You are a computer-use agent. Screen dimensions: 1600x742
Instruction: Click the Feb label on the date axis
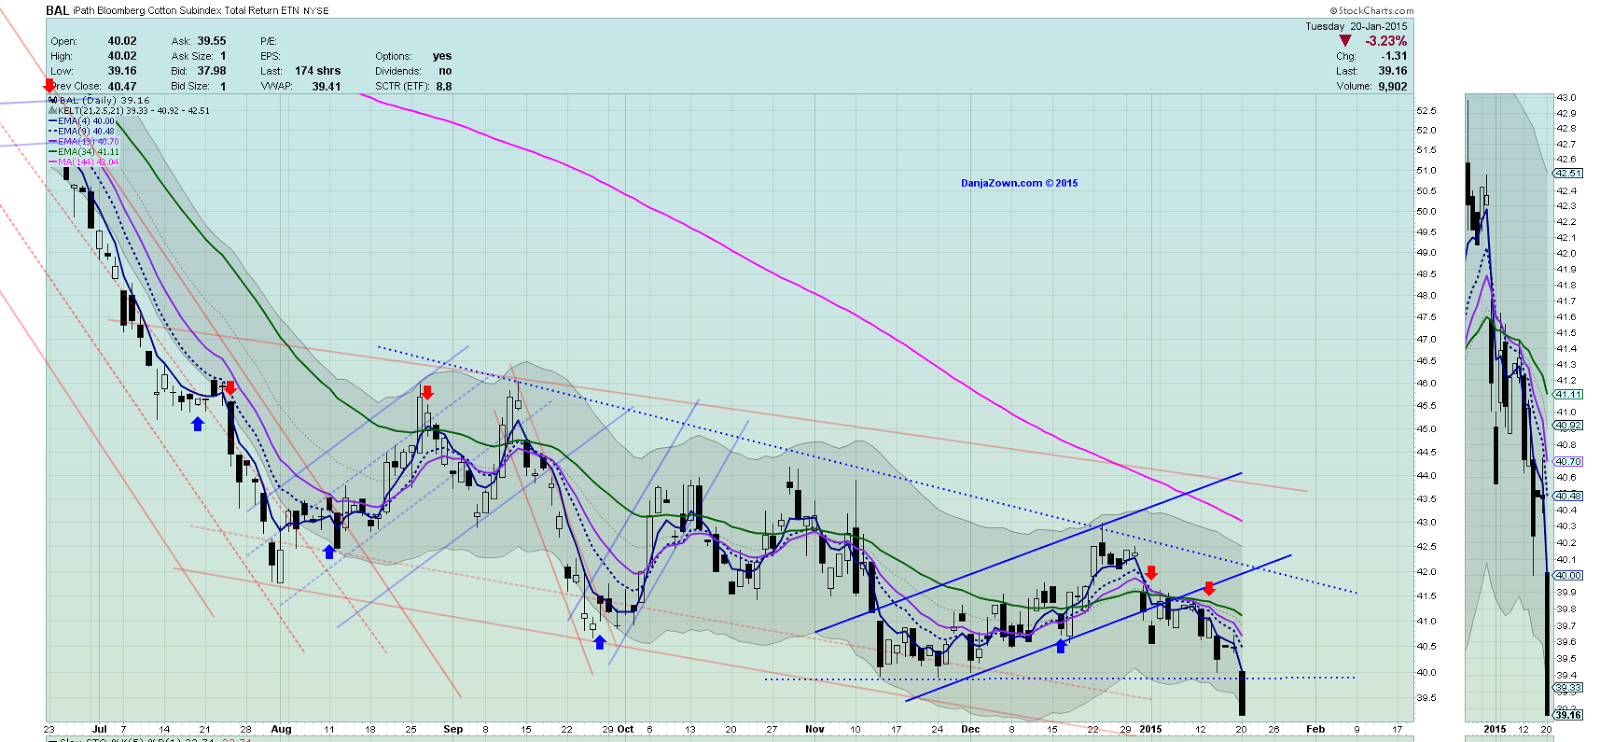pyautogui.click(x=1315, y=729)
